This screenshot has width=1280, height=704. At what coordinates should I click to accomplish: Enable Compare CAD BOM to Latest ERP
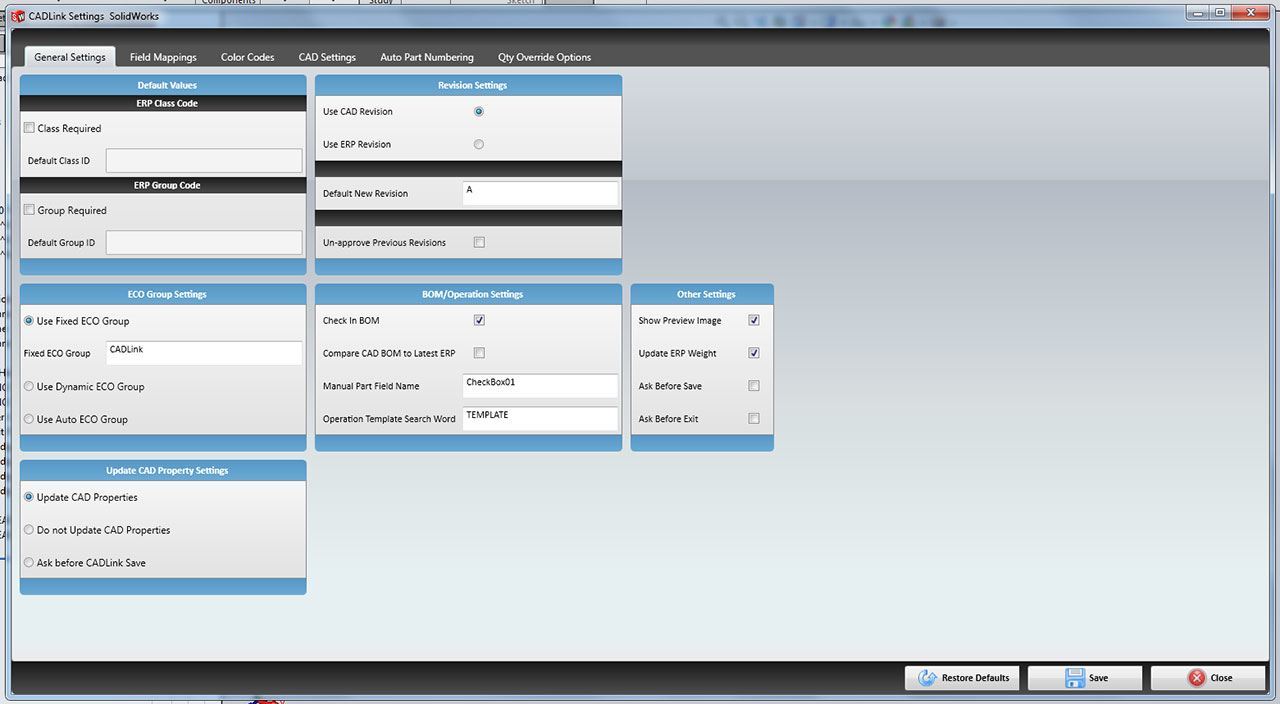click(x=479, y=353)
